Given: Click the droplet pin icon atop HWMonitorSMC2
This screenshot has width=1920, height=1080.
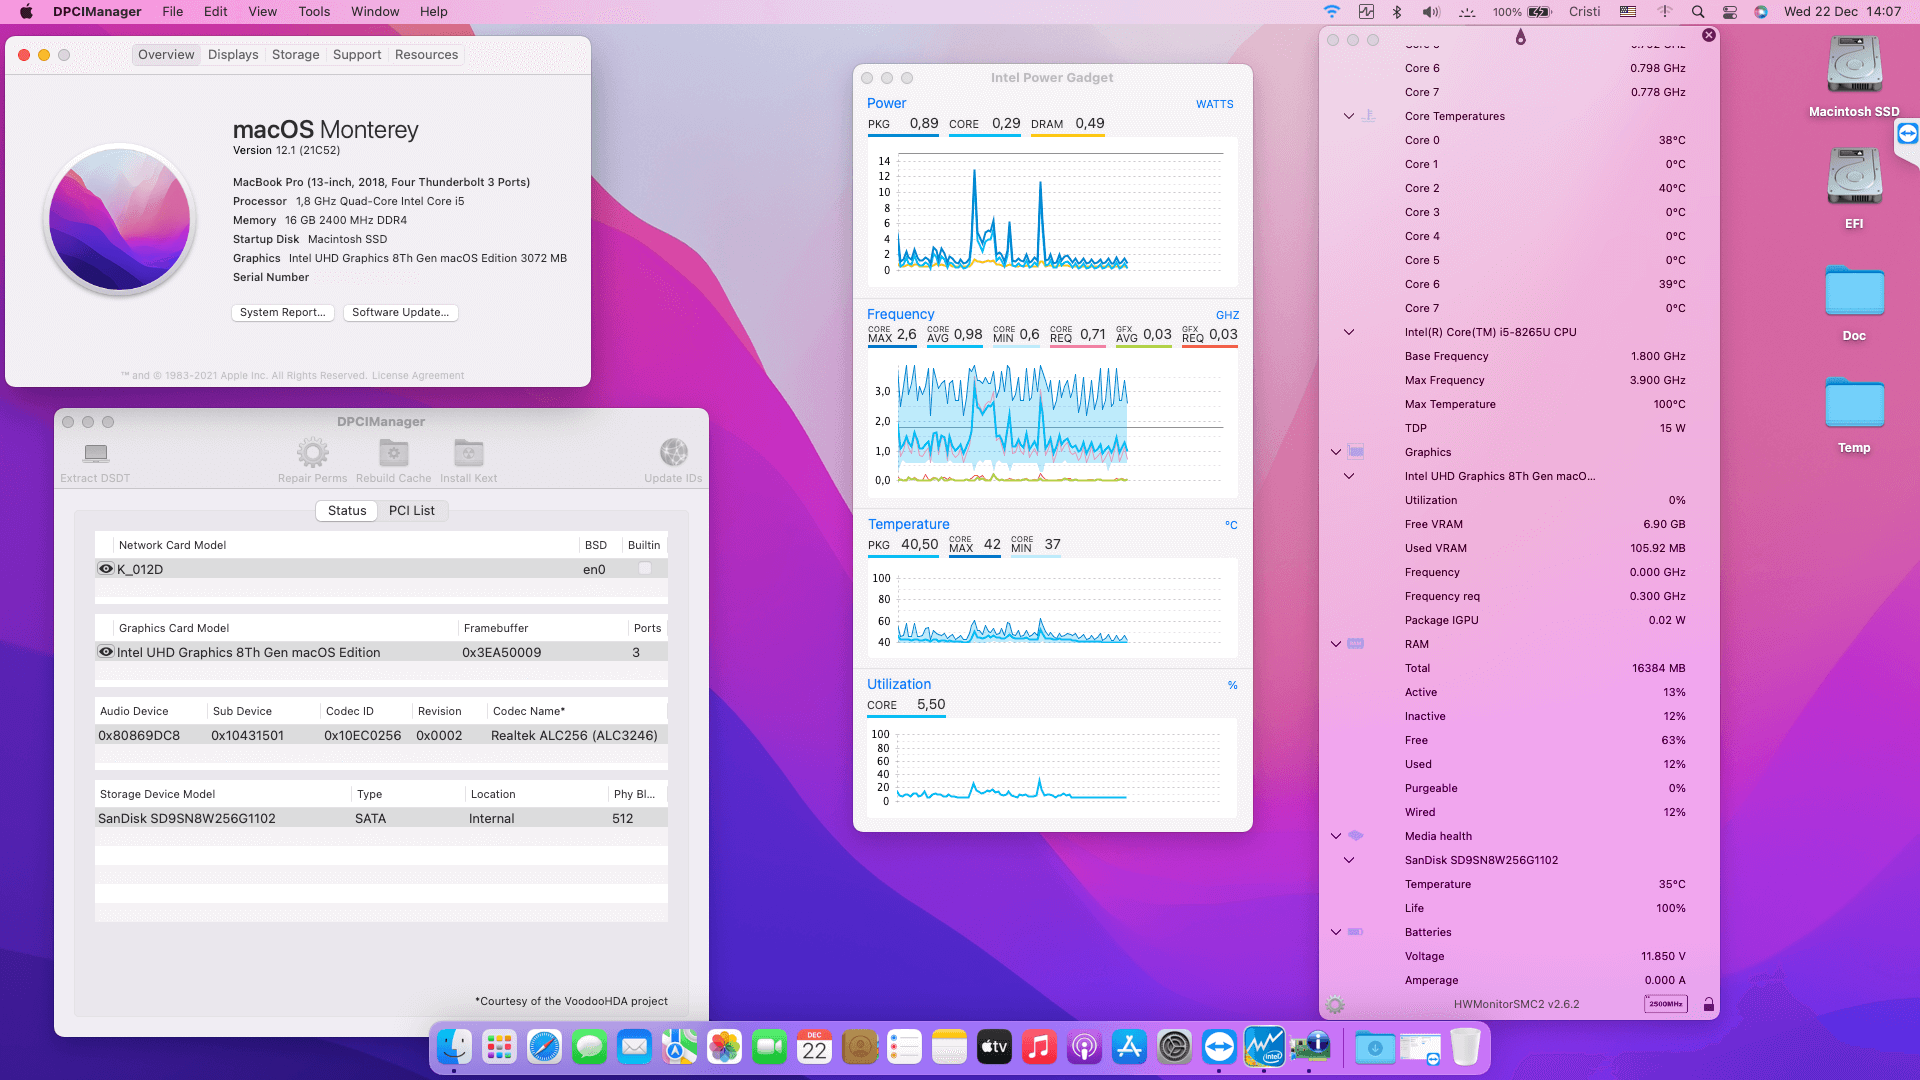Looking at the screenshot, I should [x=1520, y=38].
